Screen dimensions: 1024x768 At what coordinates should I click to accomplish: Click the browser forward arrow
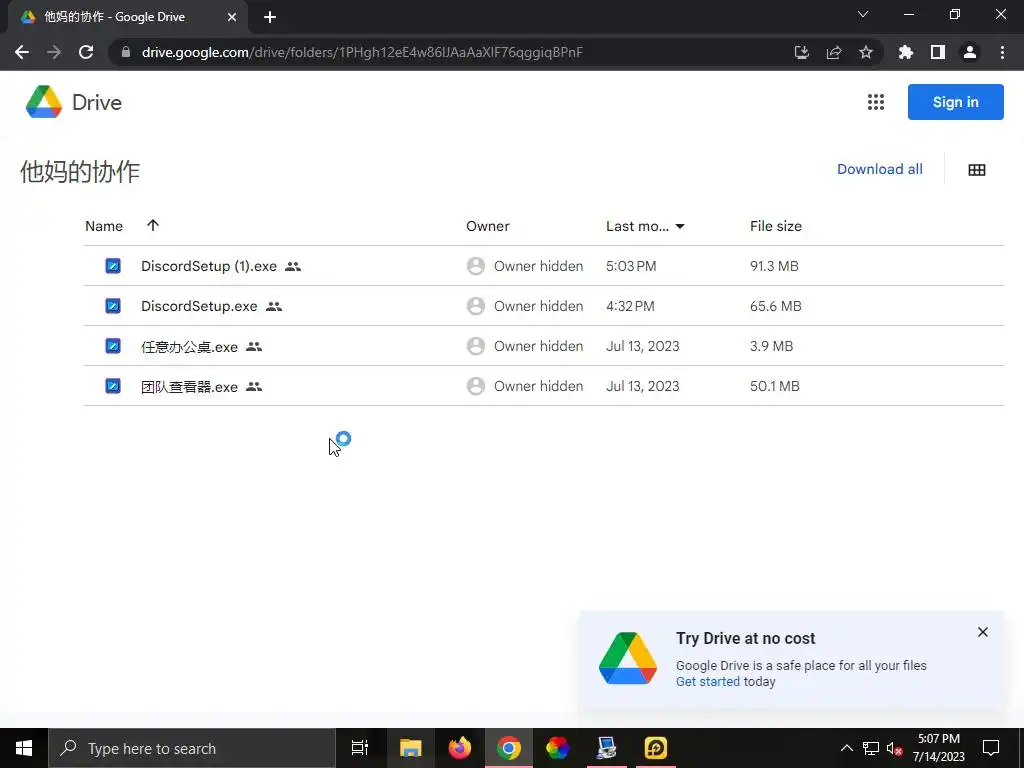[x=54, y=52]
